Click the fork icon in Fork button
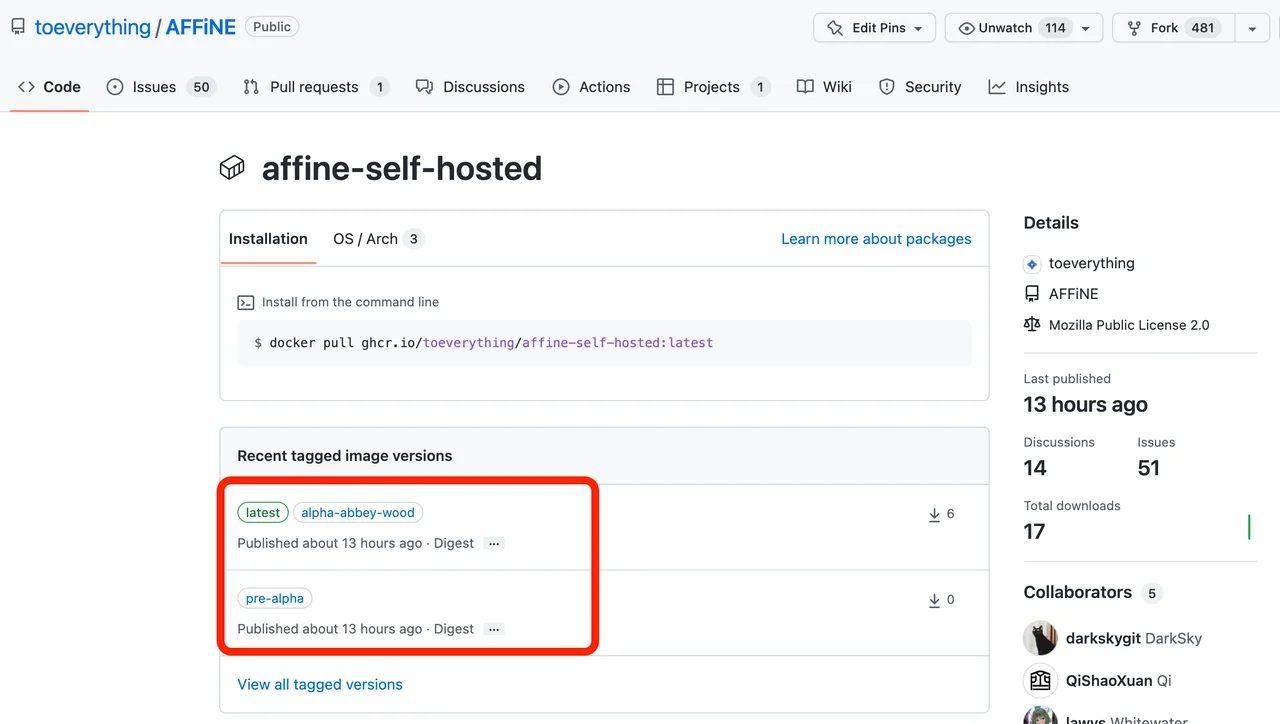 pyautogui.click(x=1134, y=28)
